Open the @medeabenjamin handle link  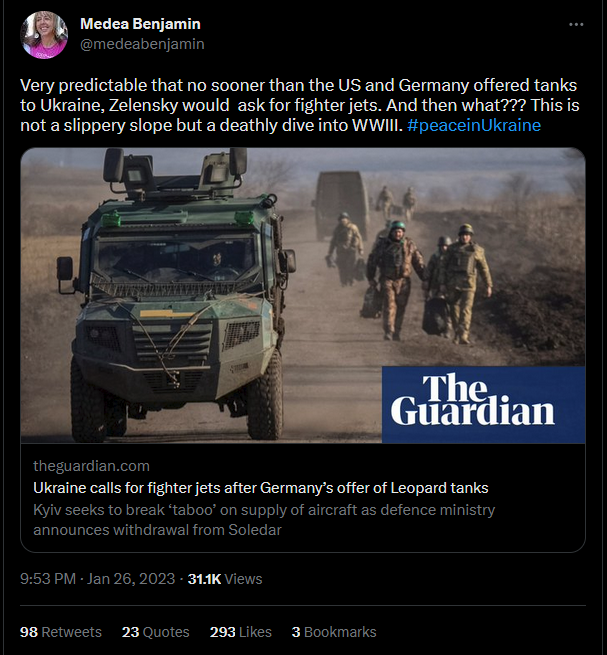142,44
